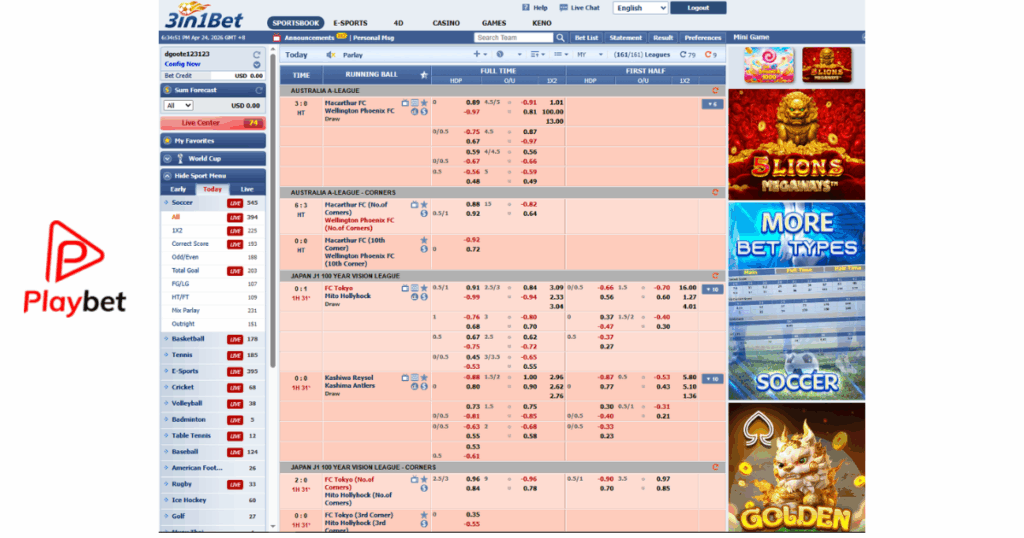Select the Early sport menu tab
The image size is (1024, 538).
(178, 189)
